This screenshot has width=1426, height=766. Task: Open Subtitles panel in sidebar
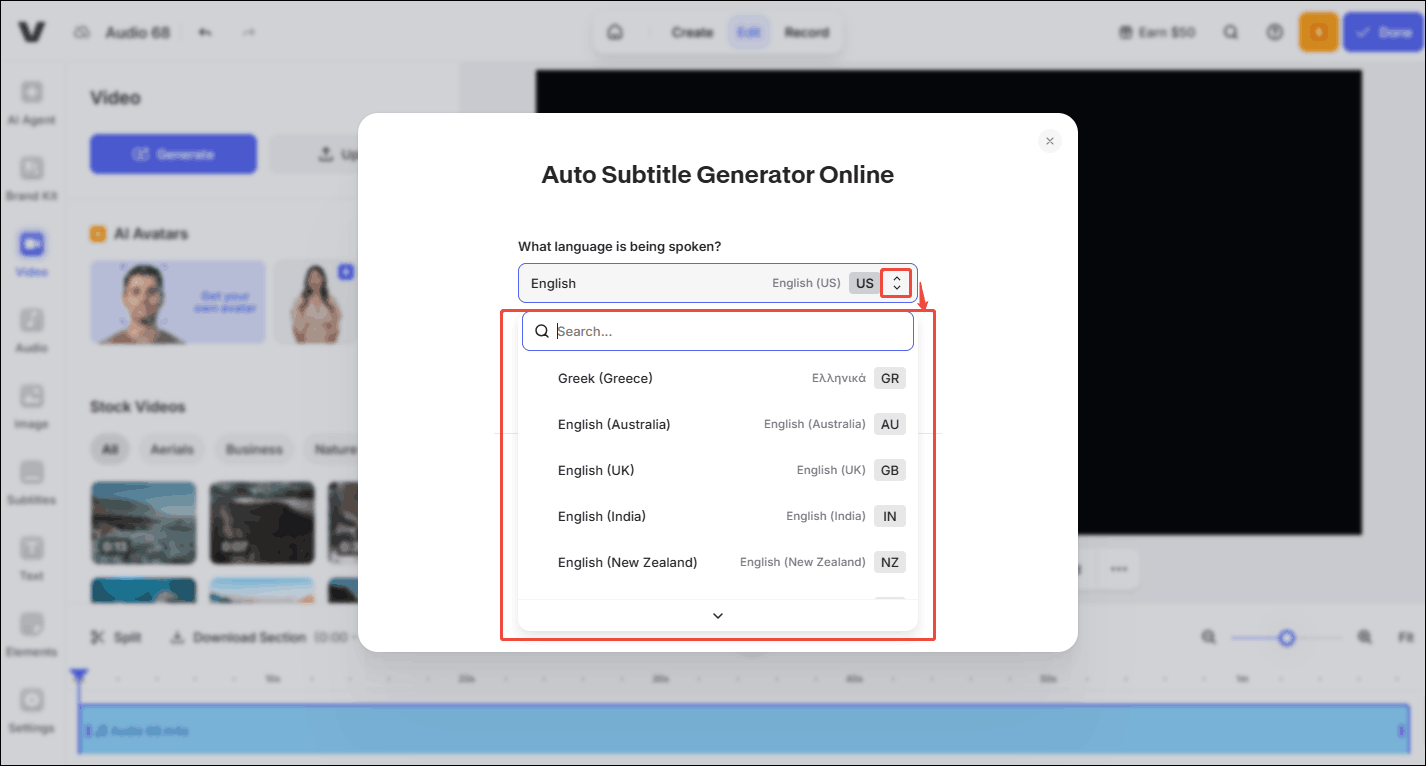point(32,483)
